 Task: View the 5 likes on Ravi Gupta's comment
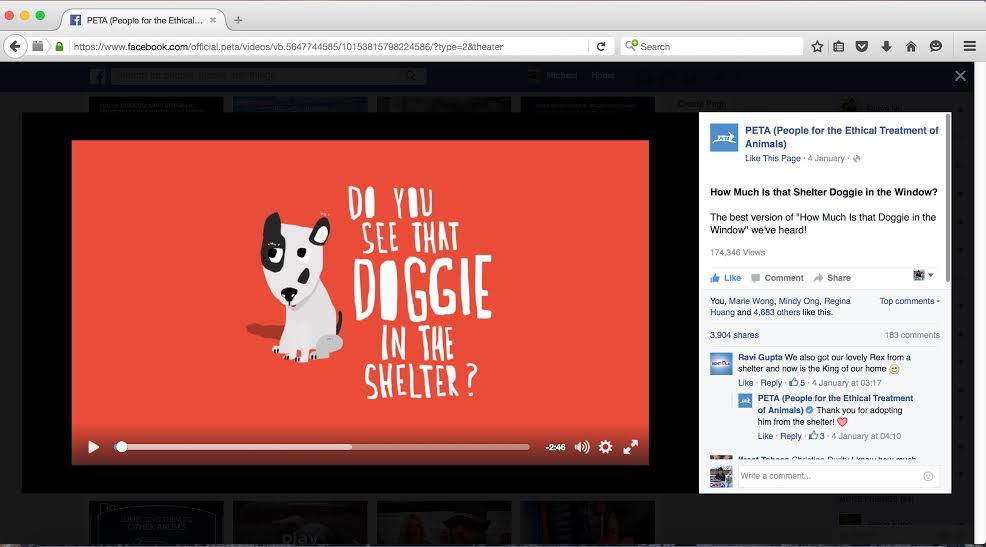pyautogui.click(x=797, y=383)
